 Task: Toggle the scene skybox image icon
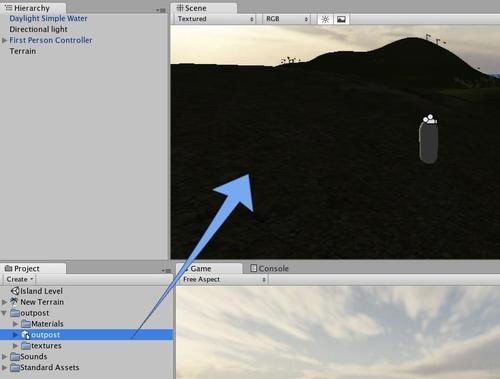(341, 19)
